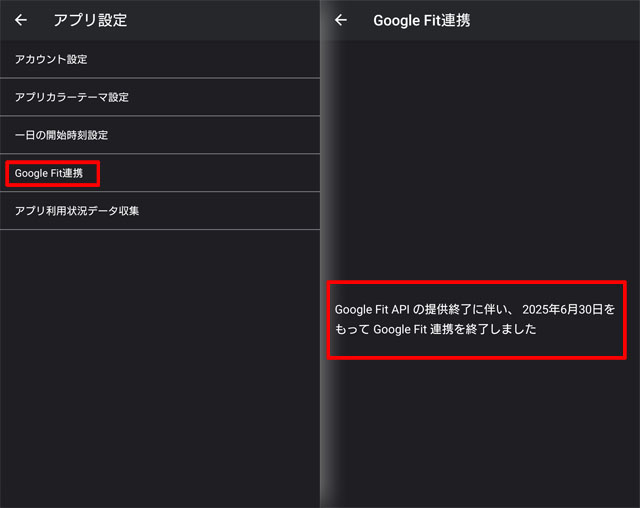Open アカウント設定
This screenshot has height=508, width=640.
160,60
